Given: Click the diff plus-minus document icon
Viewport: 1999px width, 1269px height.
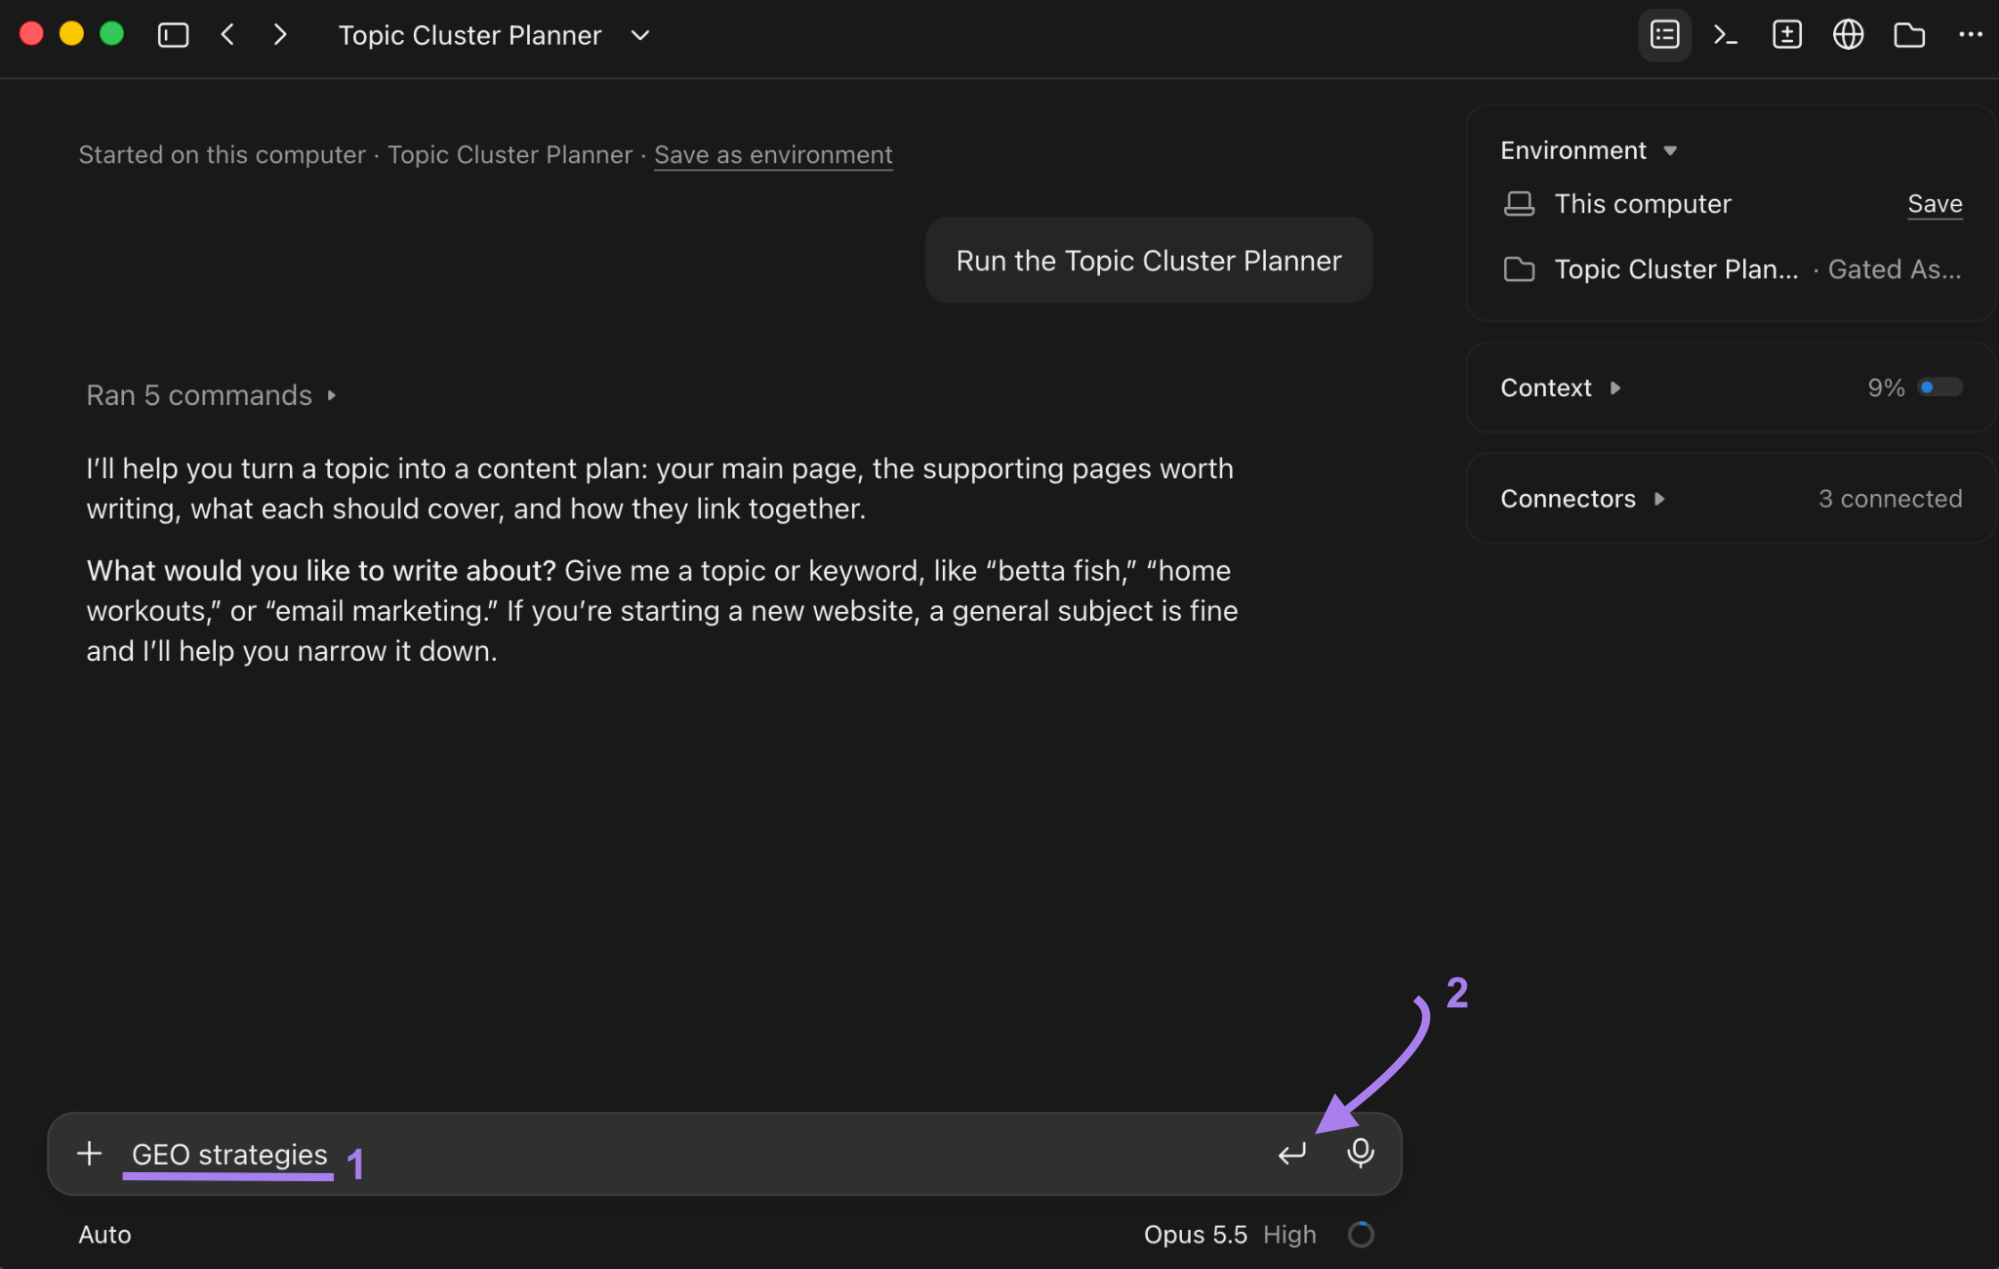Looking at the screenshot, I should pos(1787,35).
